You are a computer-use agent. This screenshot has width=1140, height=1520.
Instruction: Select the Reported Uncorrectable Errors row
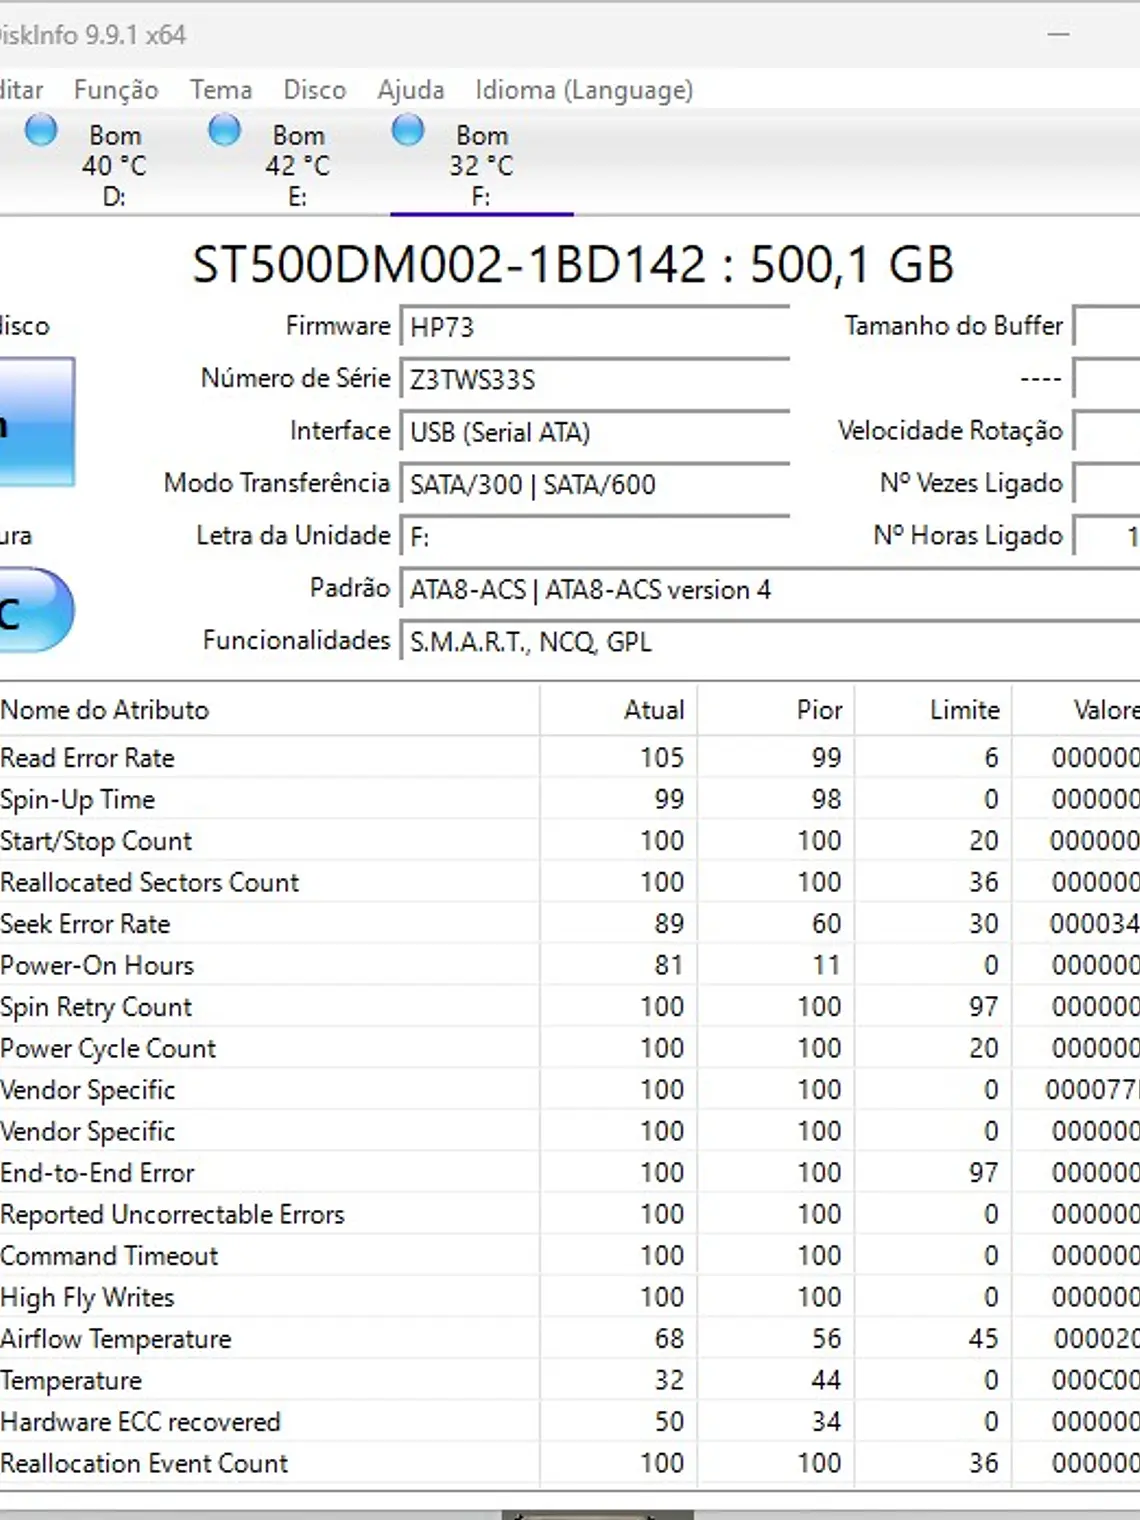(x=570, y=1214)
